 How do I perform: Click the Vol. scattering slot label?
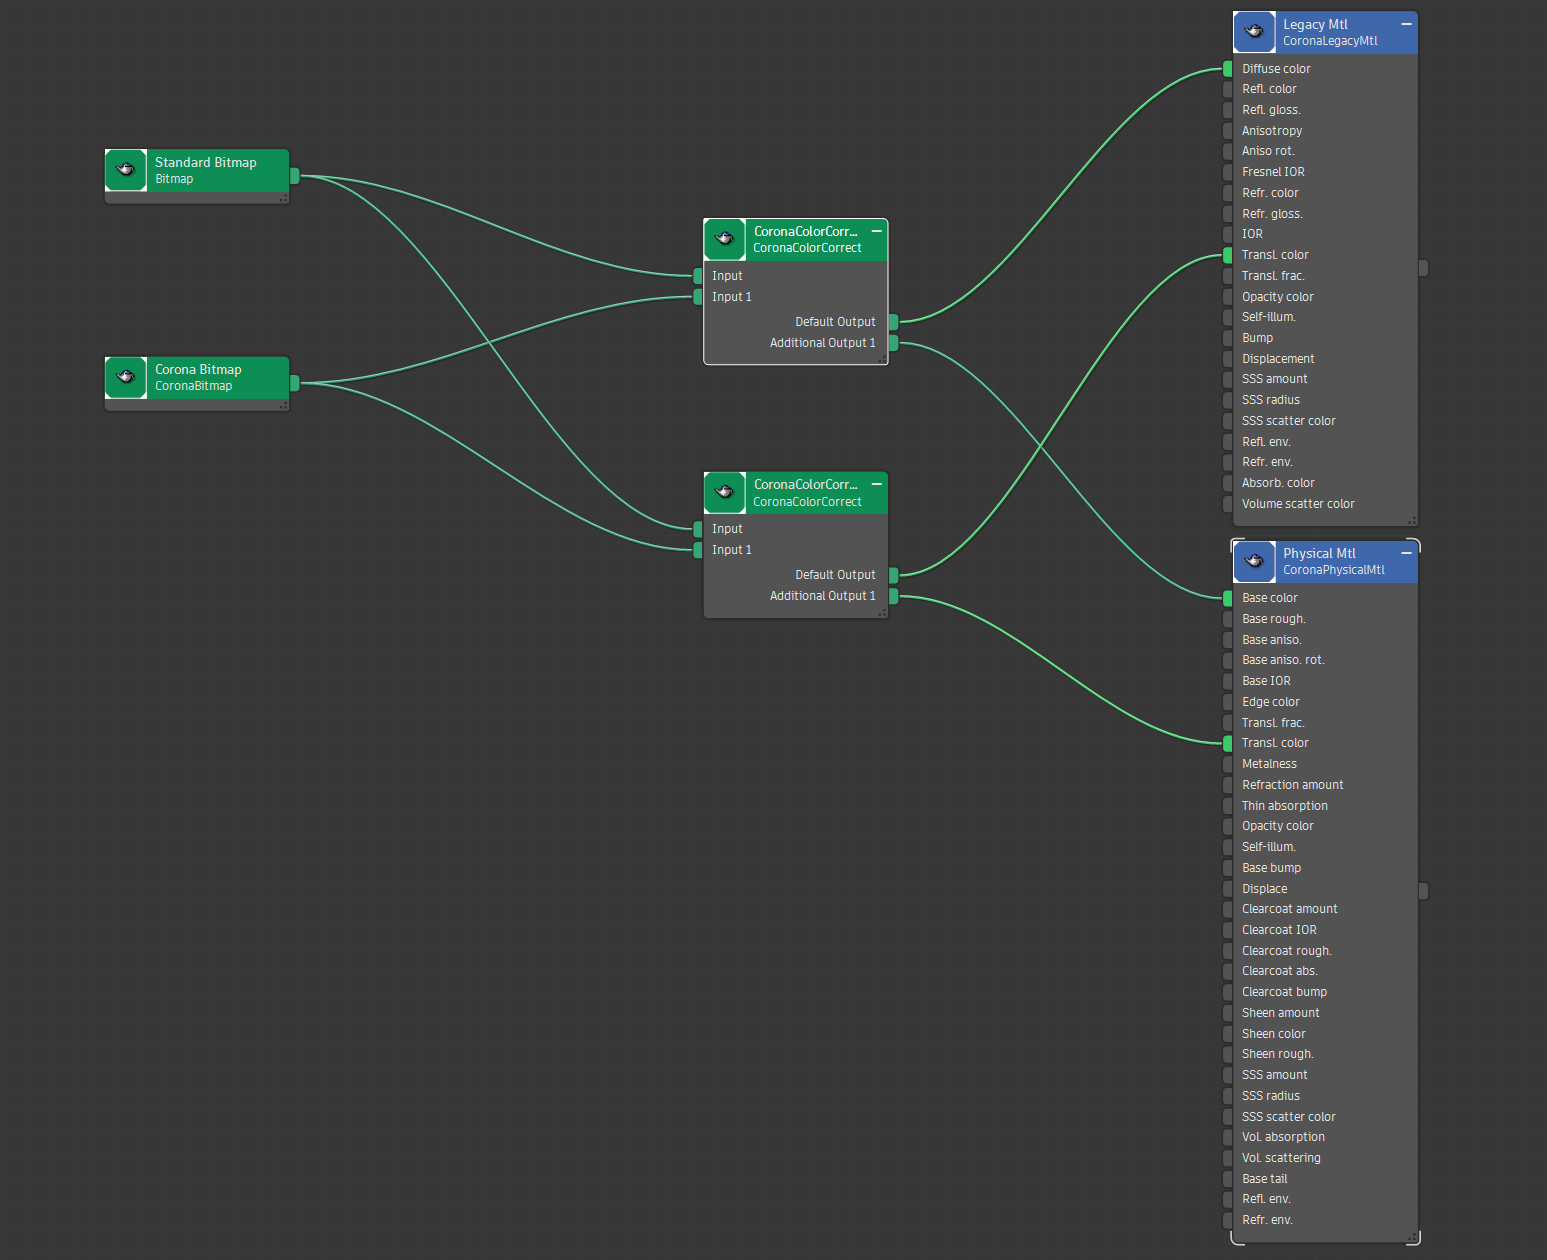[1281, 1158]
